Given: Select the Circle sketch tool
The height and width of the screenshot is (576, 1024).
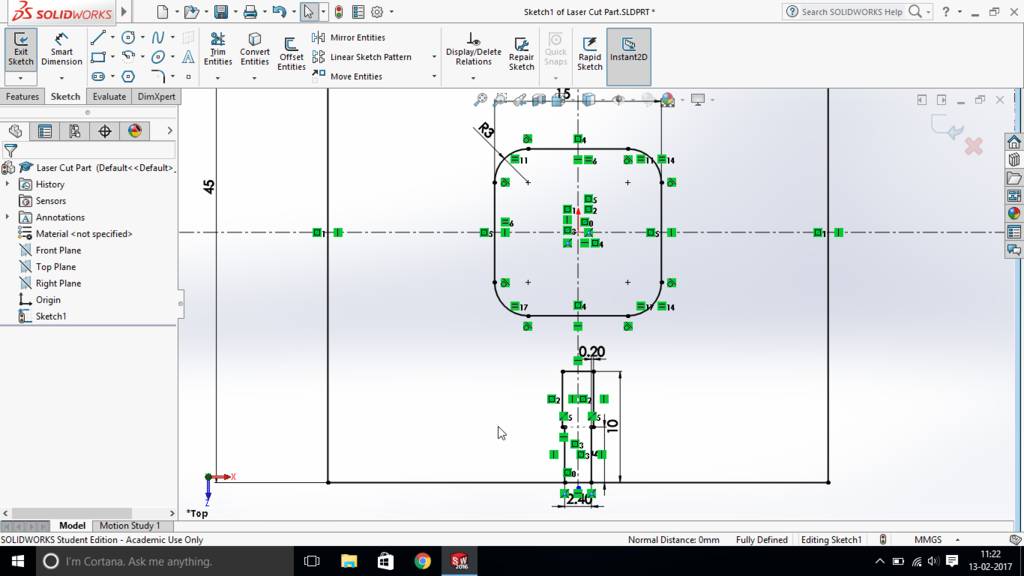Looking at the screenshot, I should click(128, 38).
